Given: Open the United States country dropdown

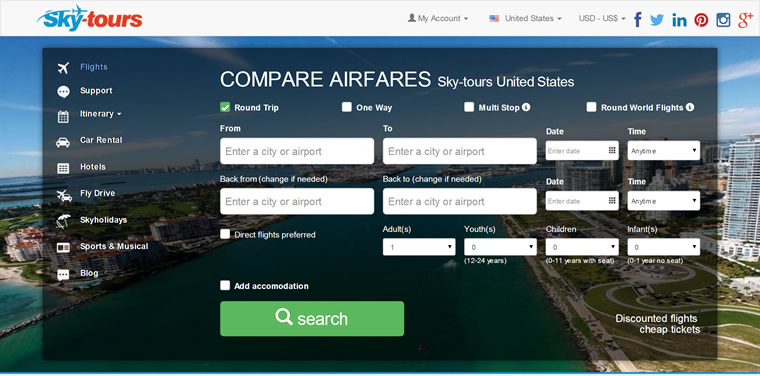Looking at the screenshot, I should 525,18.
